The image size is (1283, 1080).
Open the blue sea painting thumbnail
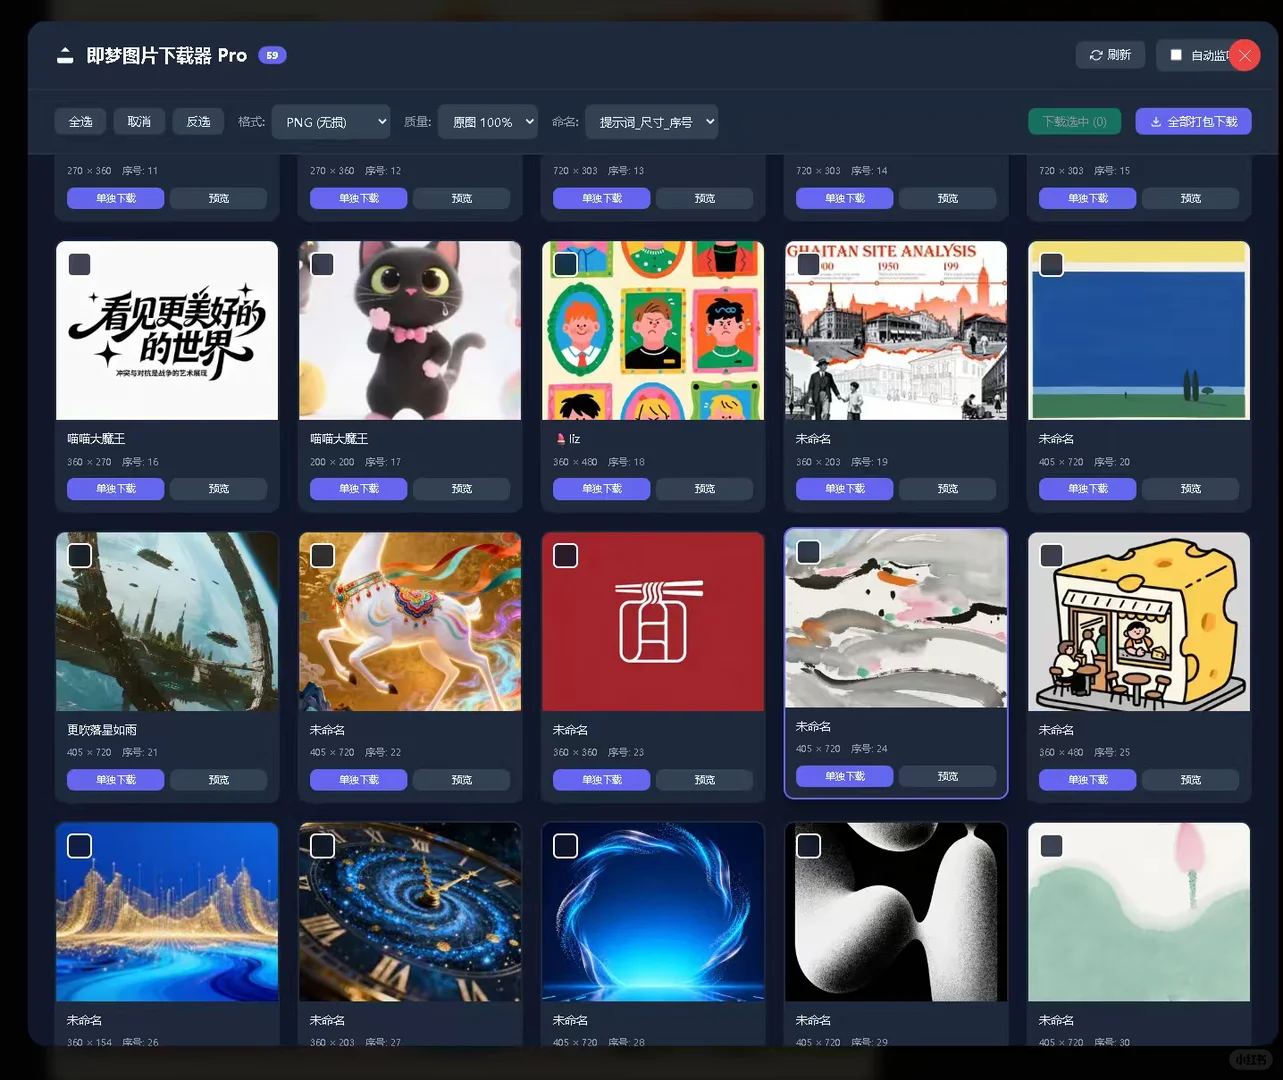1139,330
